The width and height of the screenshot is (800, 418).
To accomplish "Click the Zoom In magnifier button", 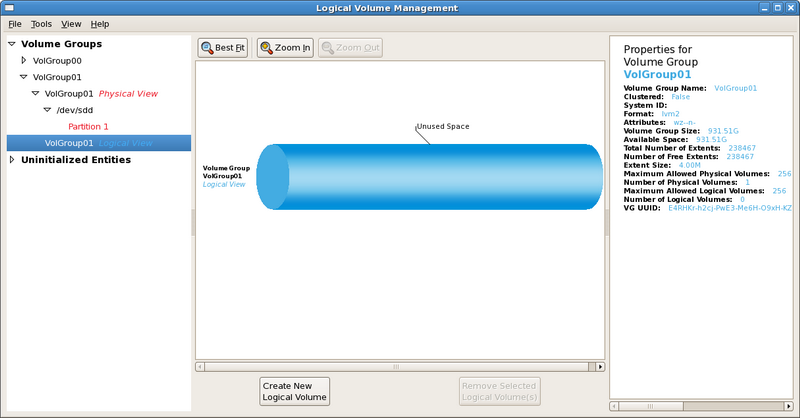I will [285, 47].
